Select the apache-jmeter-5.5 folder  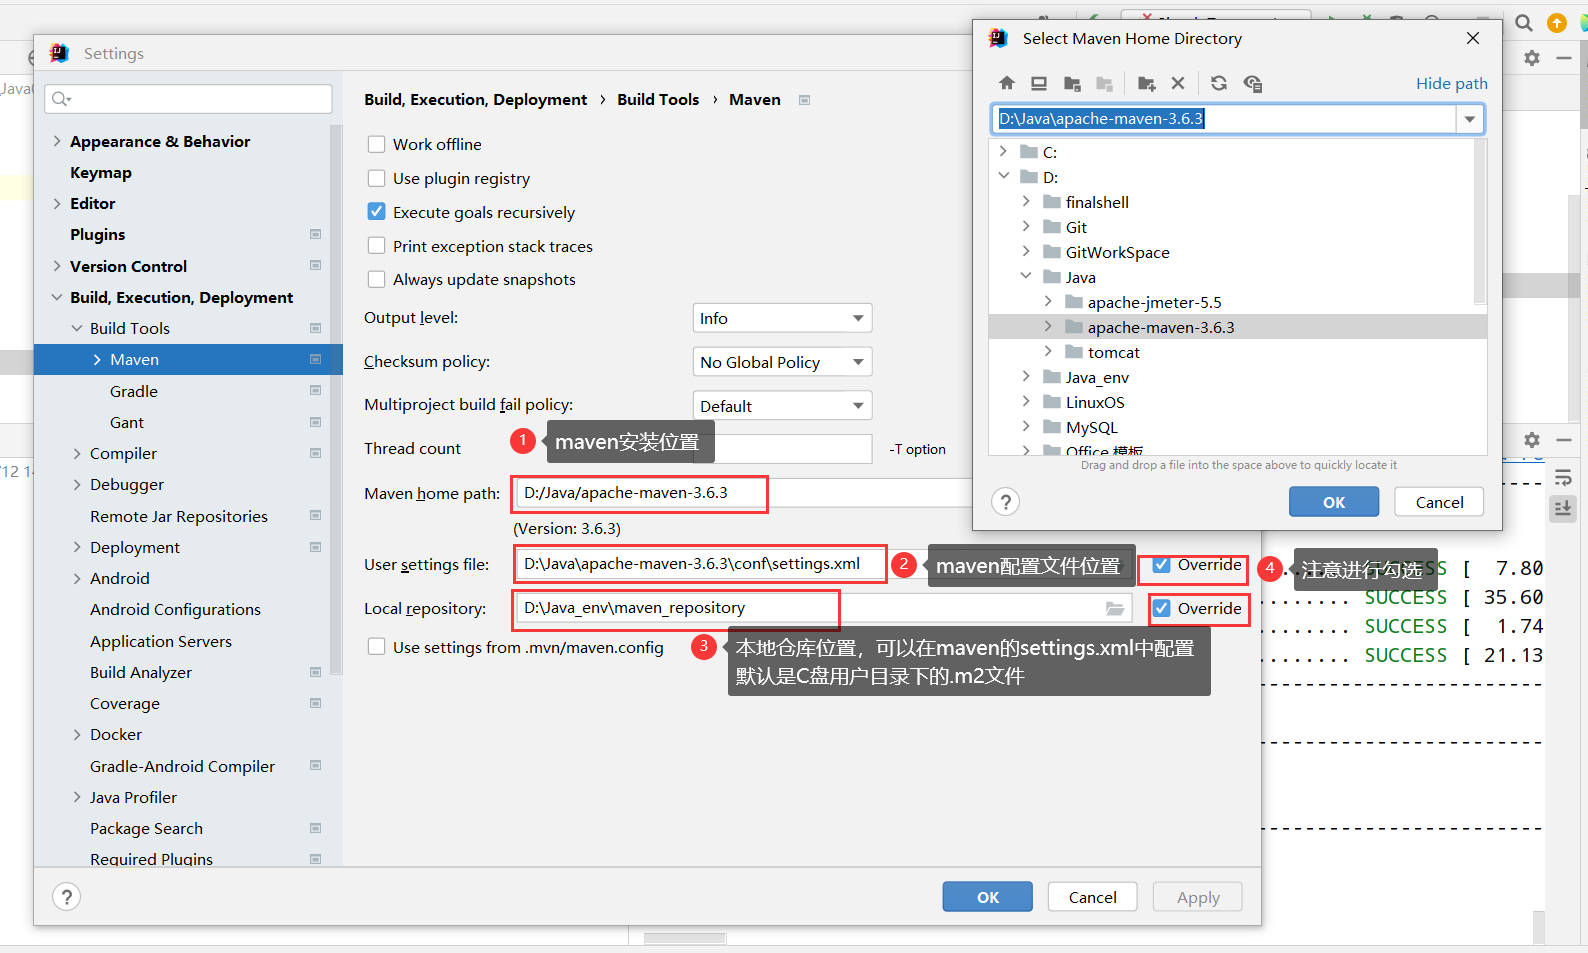click(1155, 302)
